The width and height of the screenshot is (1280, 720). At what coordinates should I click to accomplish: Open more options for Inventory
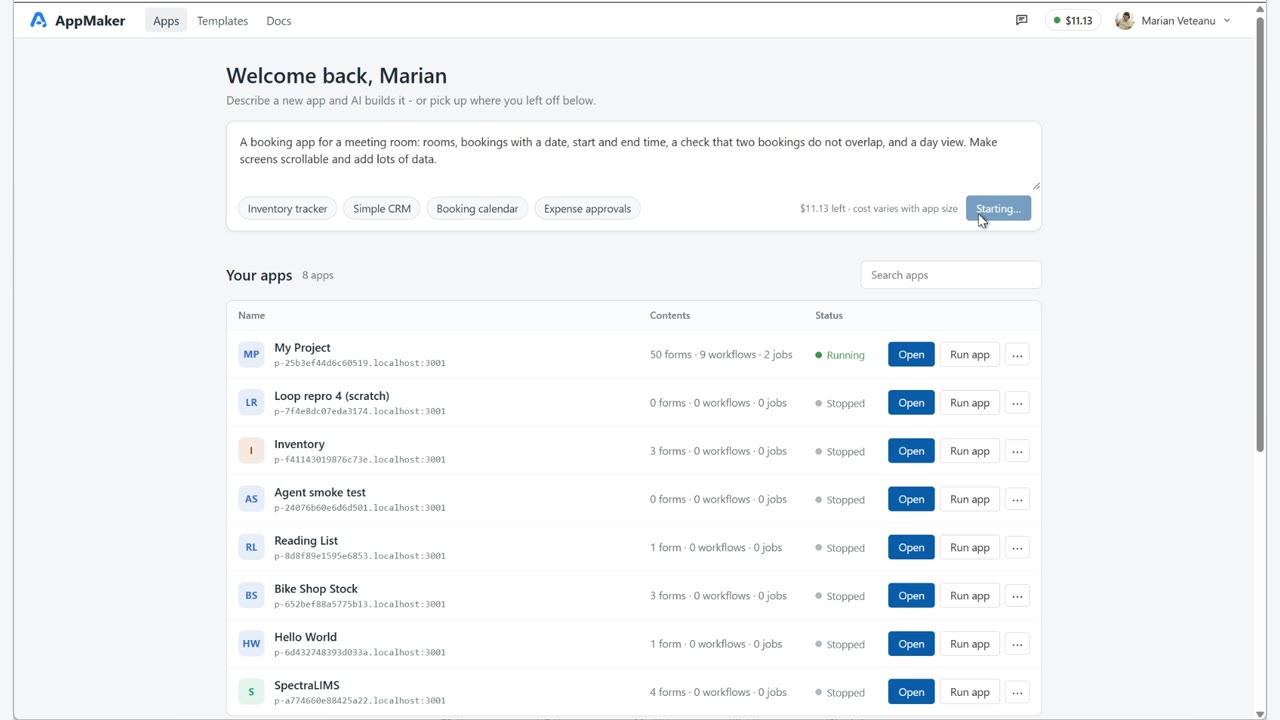[x=1017, y=451]
